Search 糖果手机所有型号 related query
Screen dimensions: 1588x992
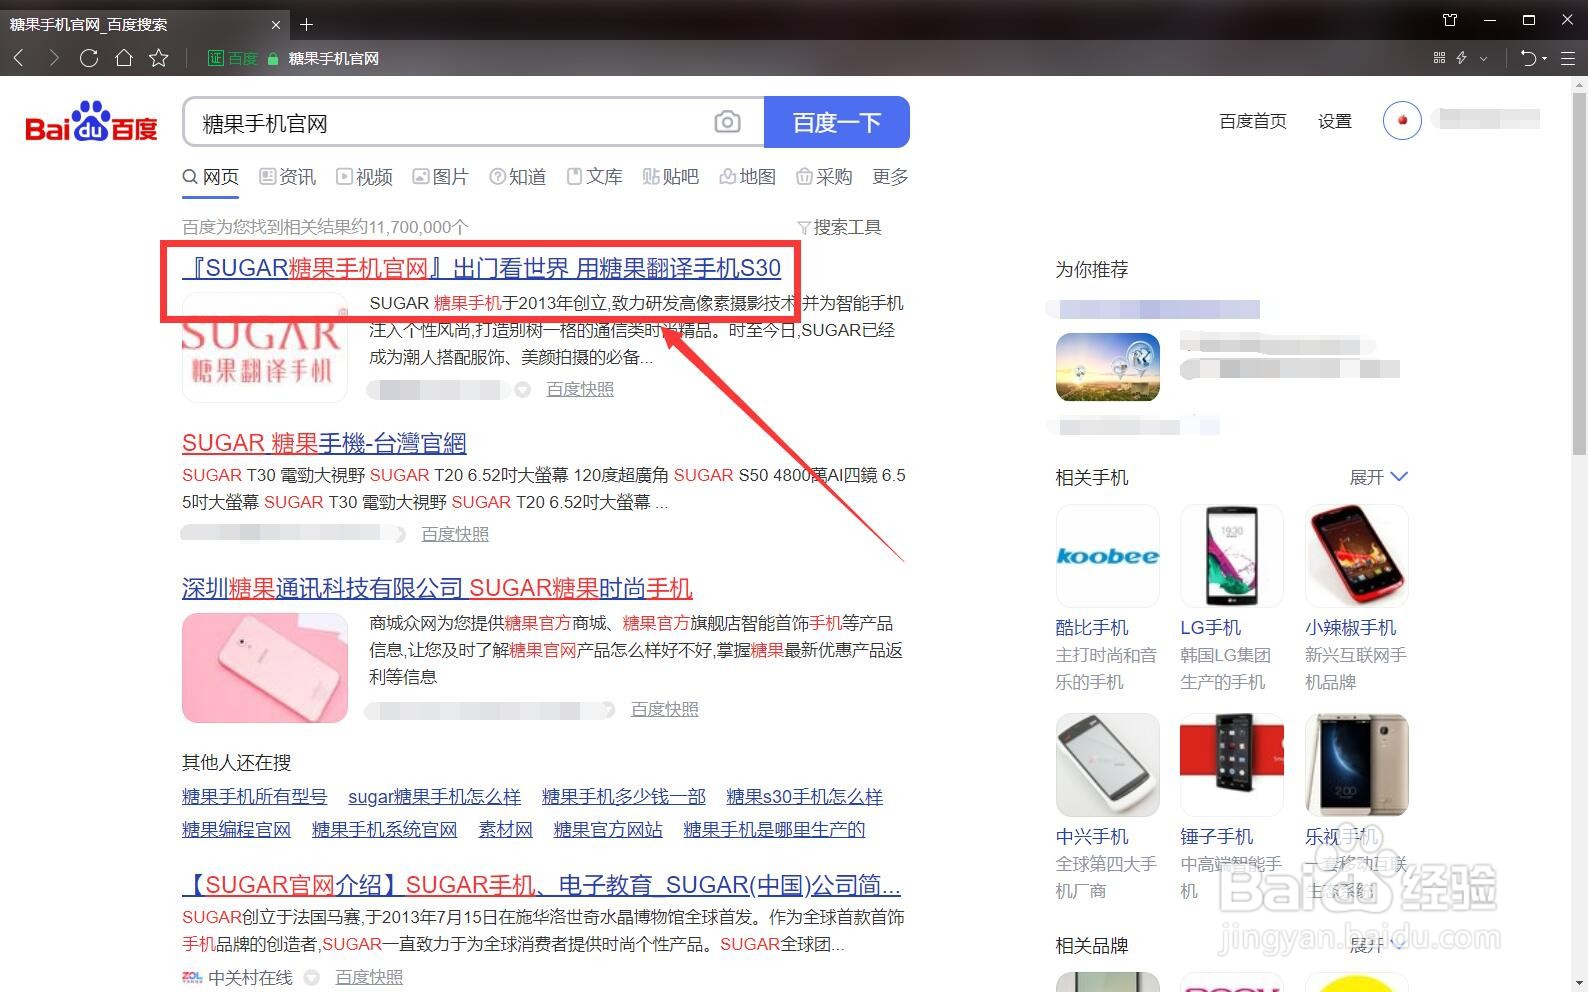pos(255,797)
